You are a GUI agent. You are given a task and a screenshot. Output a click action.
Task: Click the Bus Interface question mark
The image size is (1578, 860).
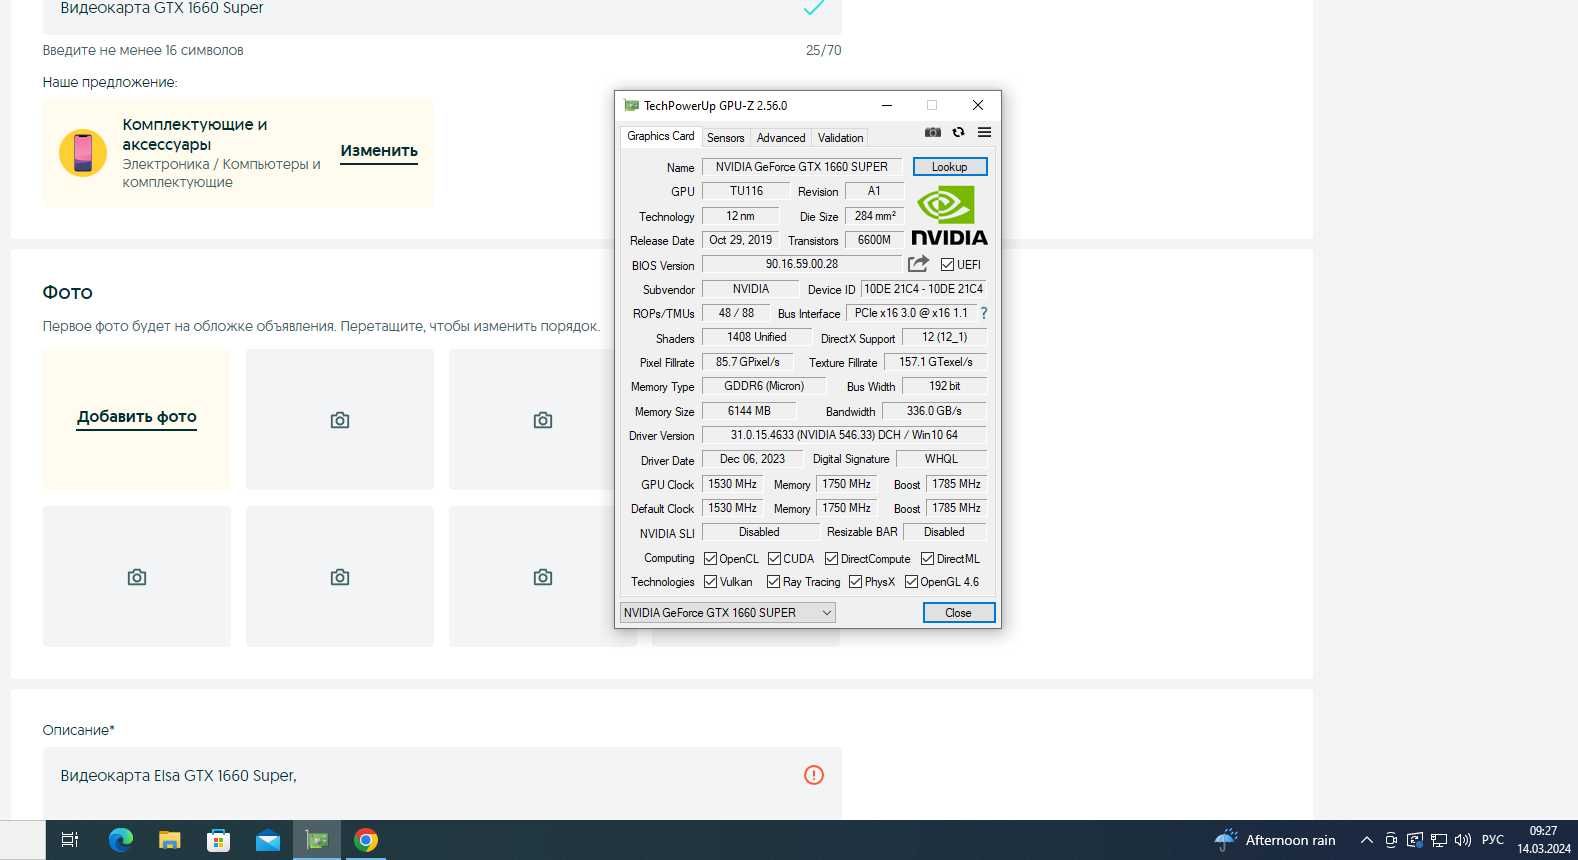[983, 313]
